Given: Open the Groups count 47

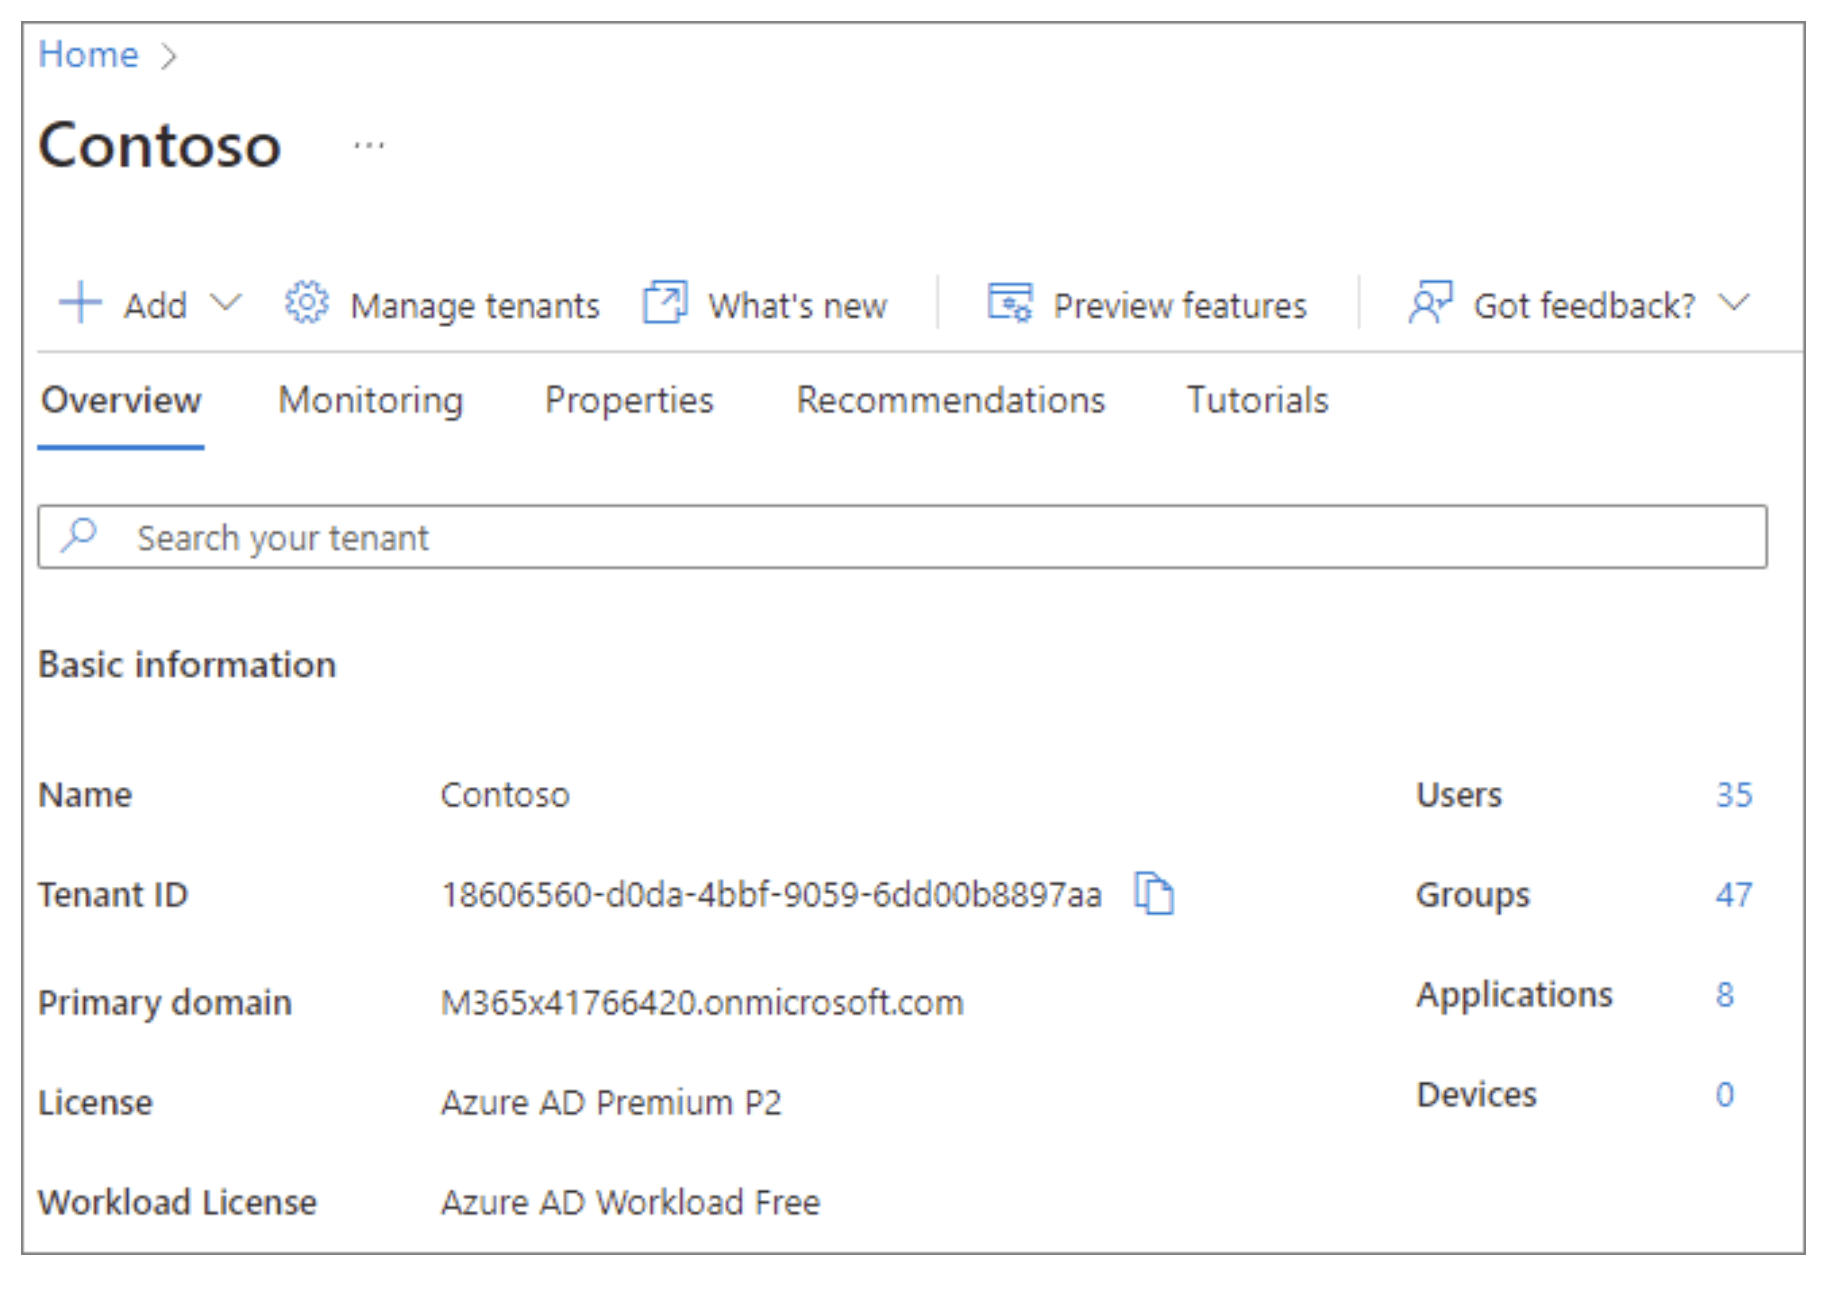Looking at the screenshot, I should [x=1734, y=895].
